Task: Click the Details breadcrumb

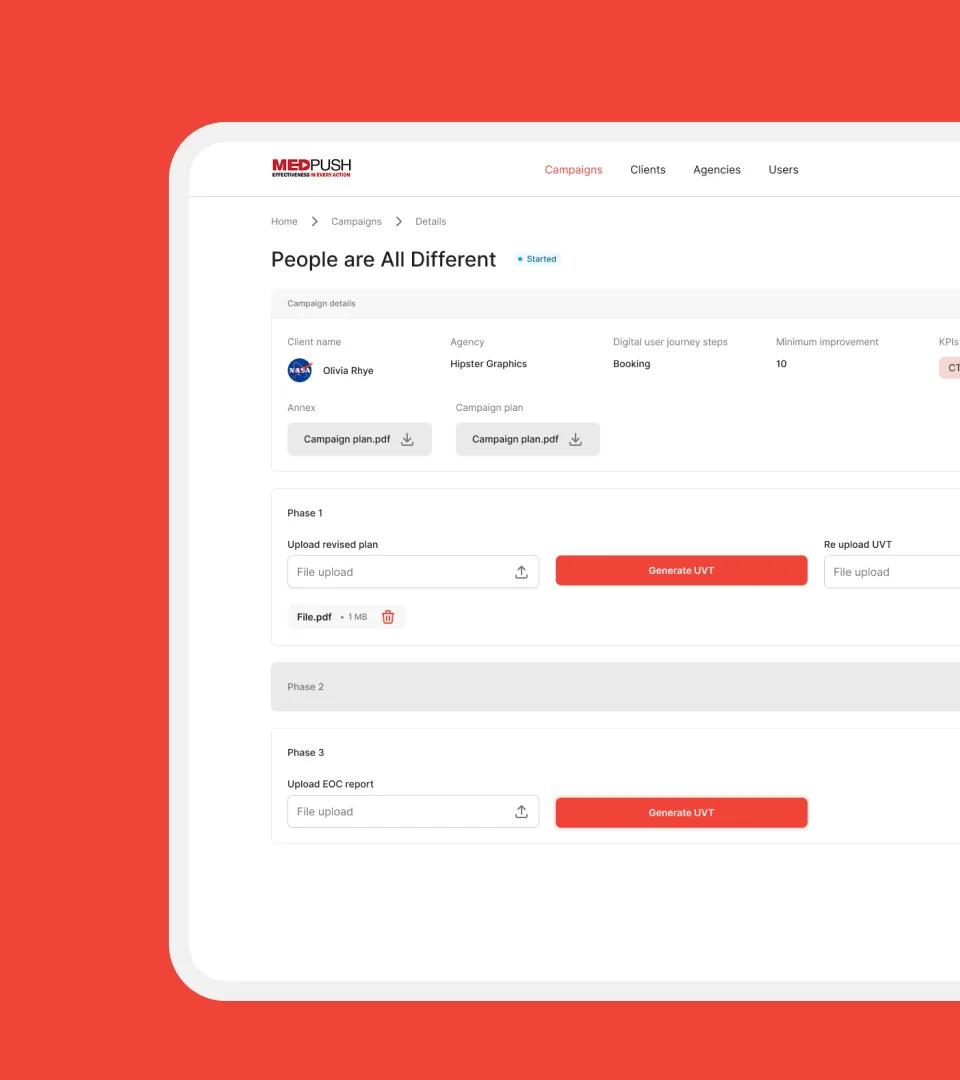Action: pyautogui.click(x=430, y=221)
